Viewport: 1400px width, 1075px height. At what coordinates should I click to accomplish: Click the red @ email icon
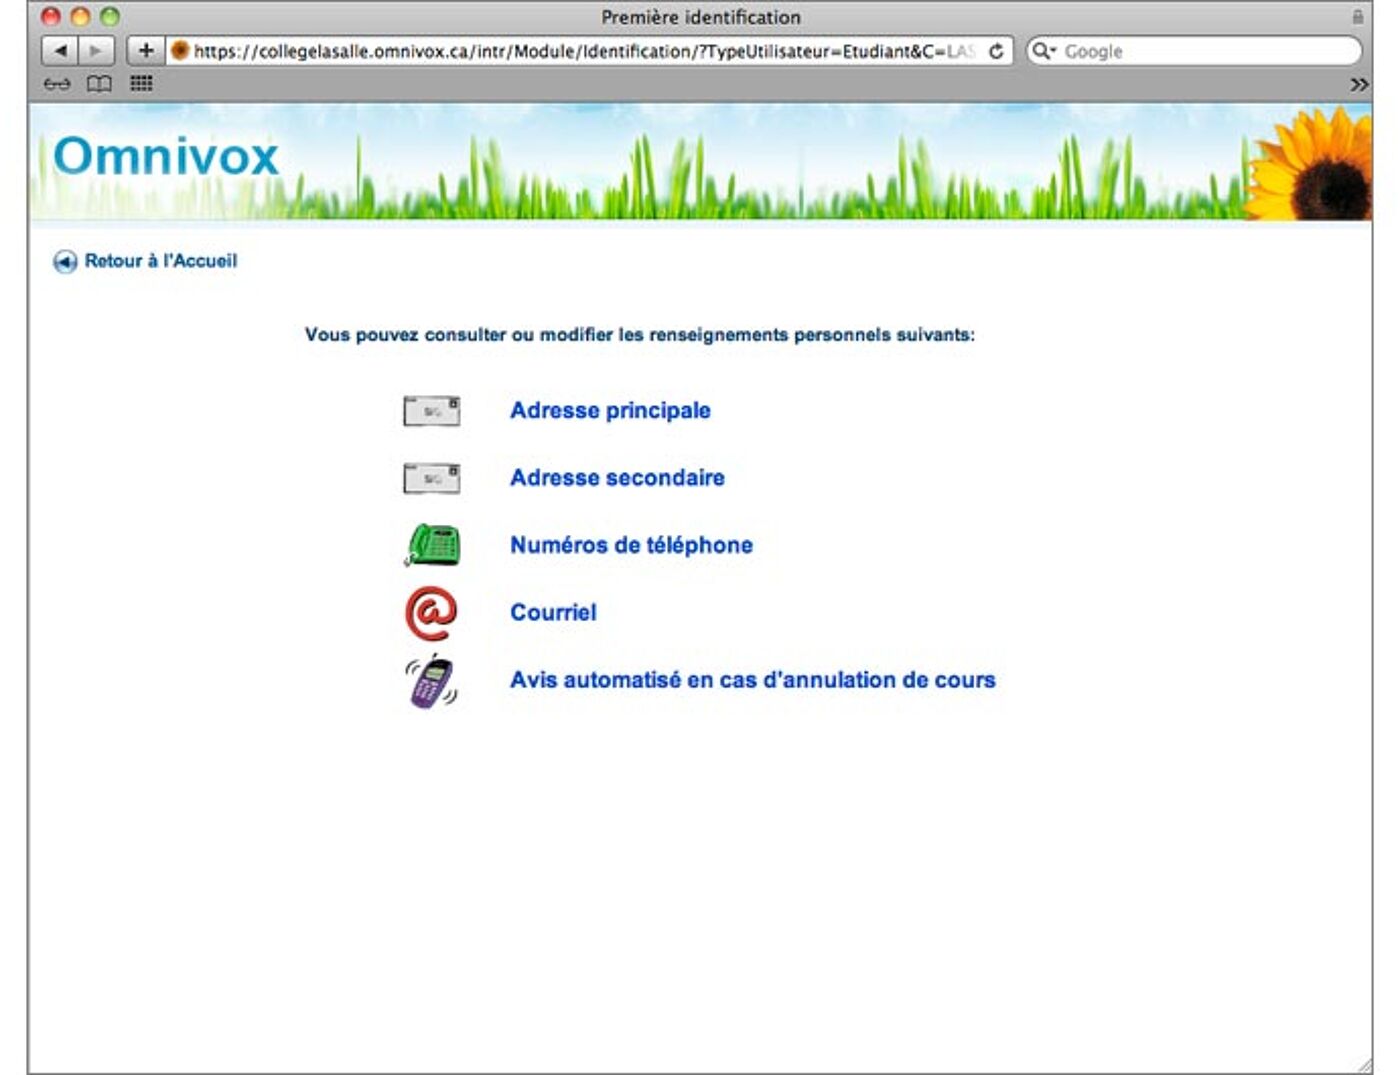(x=431, y=613)
